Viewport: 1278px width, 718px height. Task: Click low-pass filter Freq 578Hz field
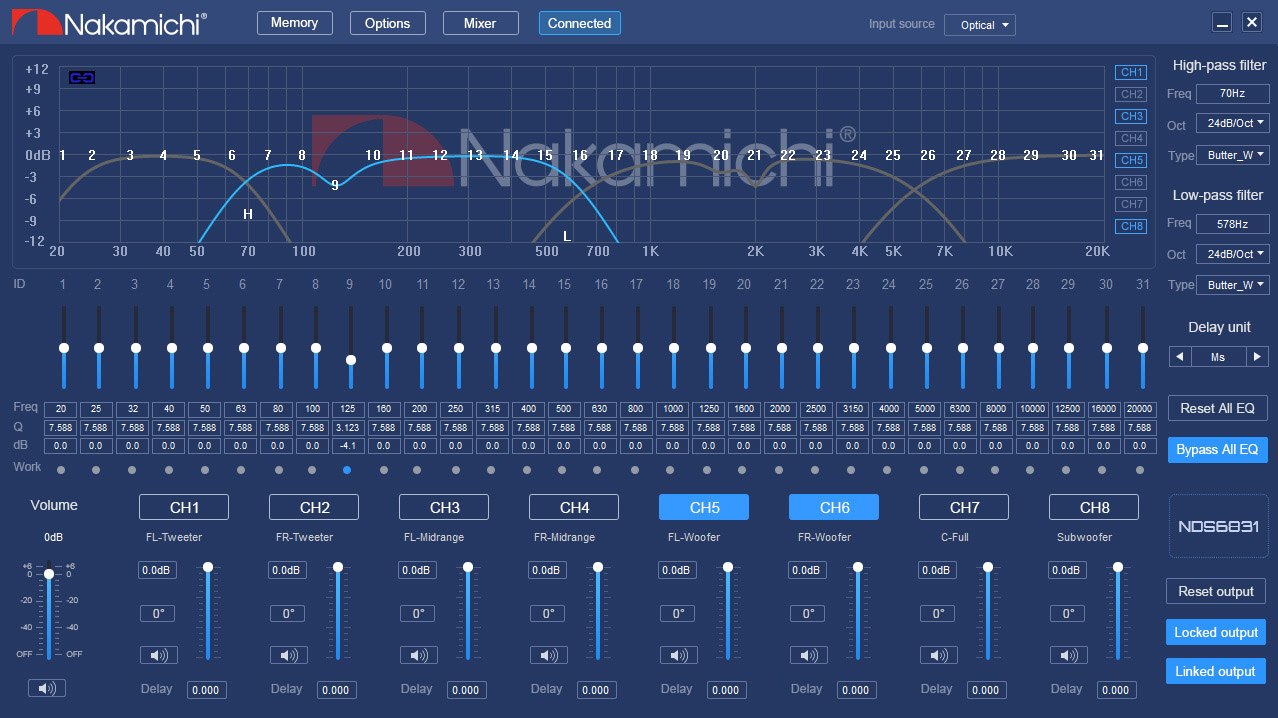click(1233, 223)
